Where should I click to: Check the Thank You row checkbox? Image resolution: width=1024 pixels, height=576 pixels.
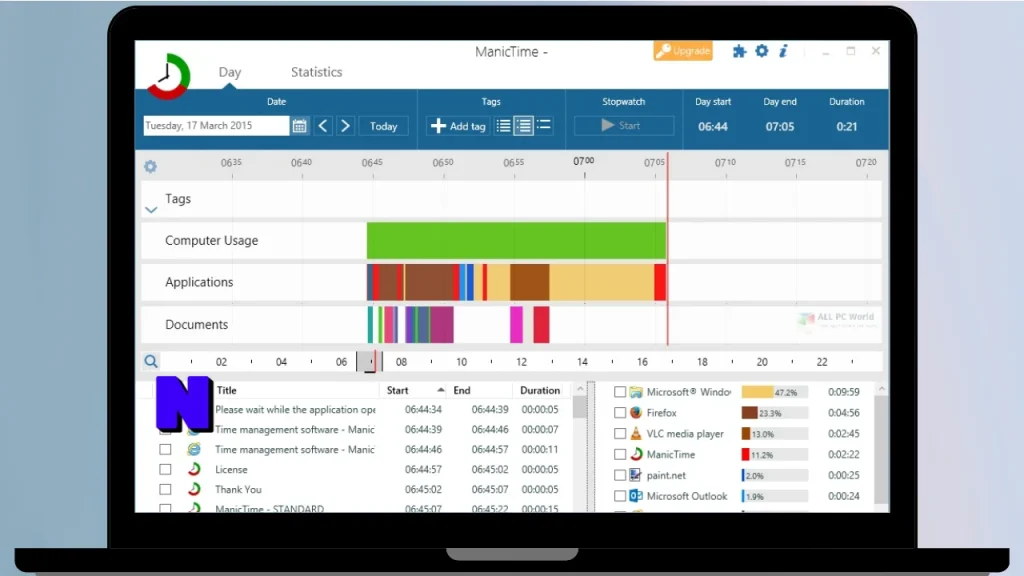point(165,489)
